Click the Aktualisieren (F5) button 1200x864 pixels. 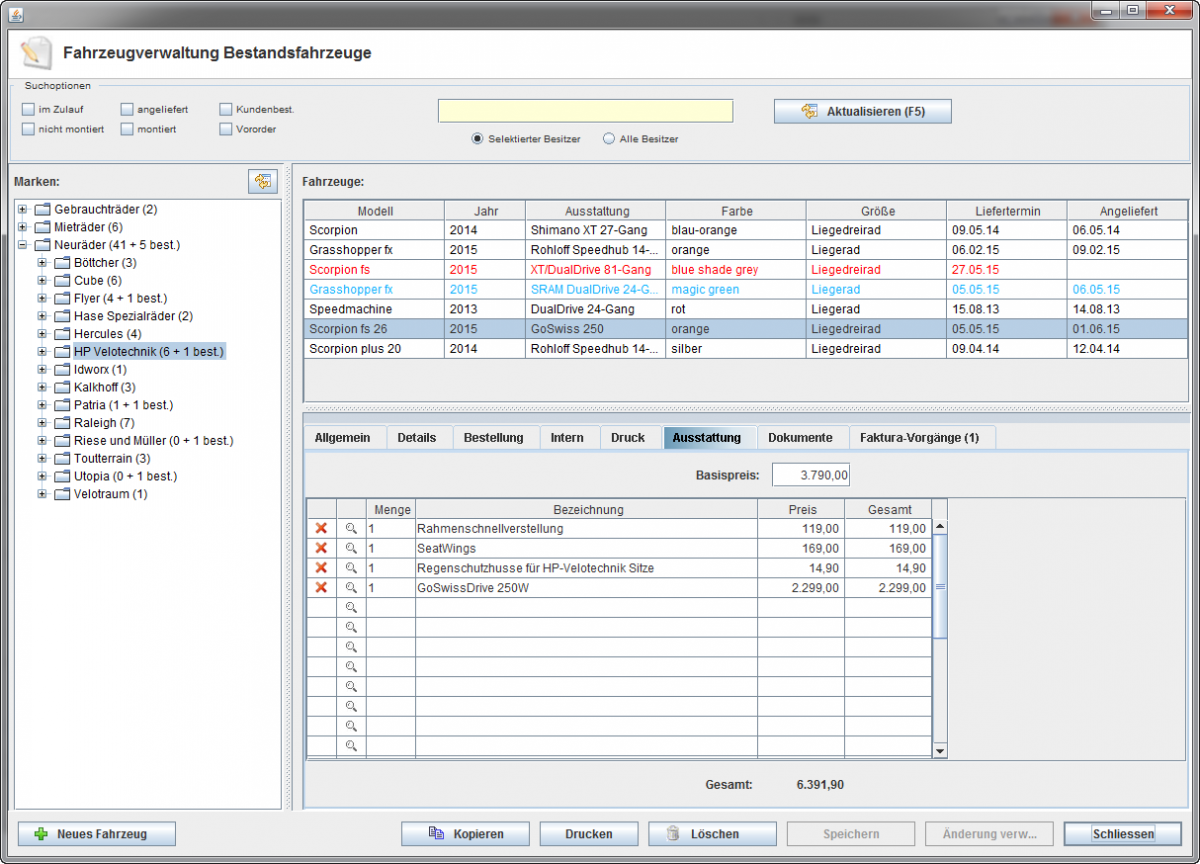pos(862,111)
